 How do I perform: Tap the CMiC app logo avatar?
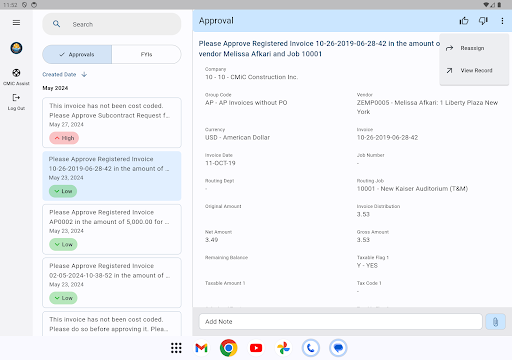16,48
